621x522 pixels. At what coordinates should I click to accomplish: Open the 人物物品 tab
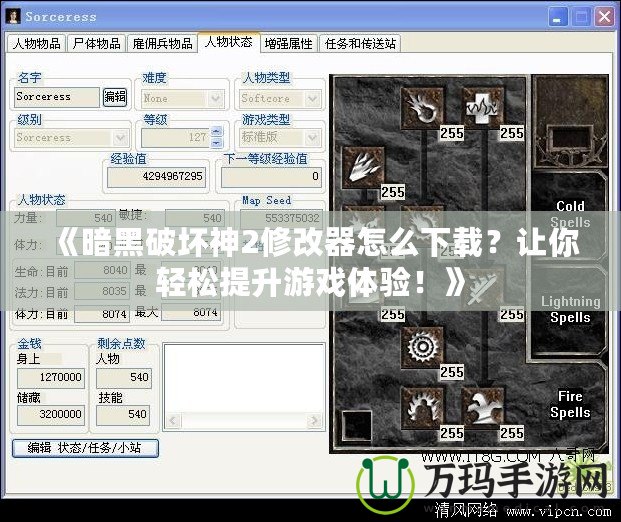coord(36,44)
